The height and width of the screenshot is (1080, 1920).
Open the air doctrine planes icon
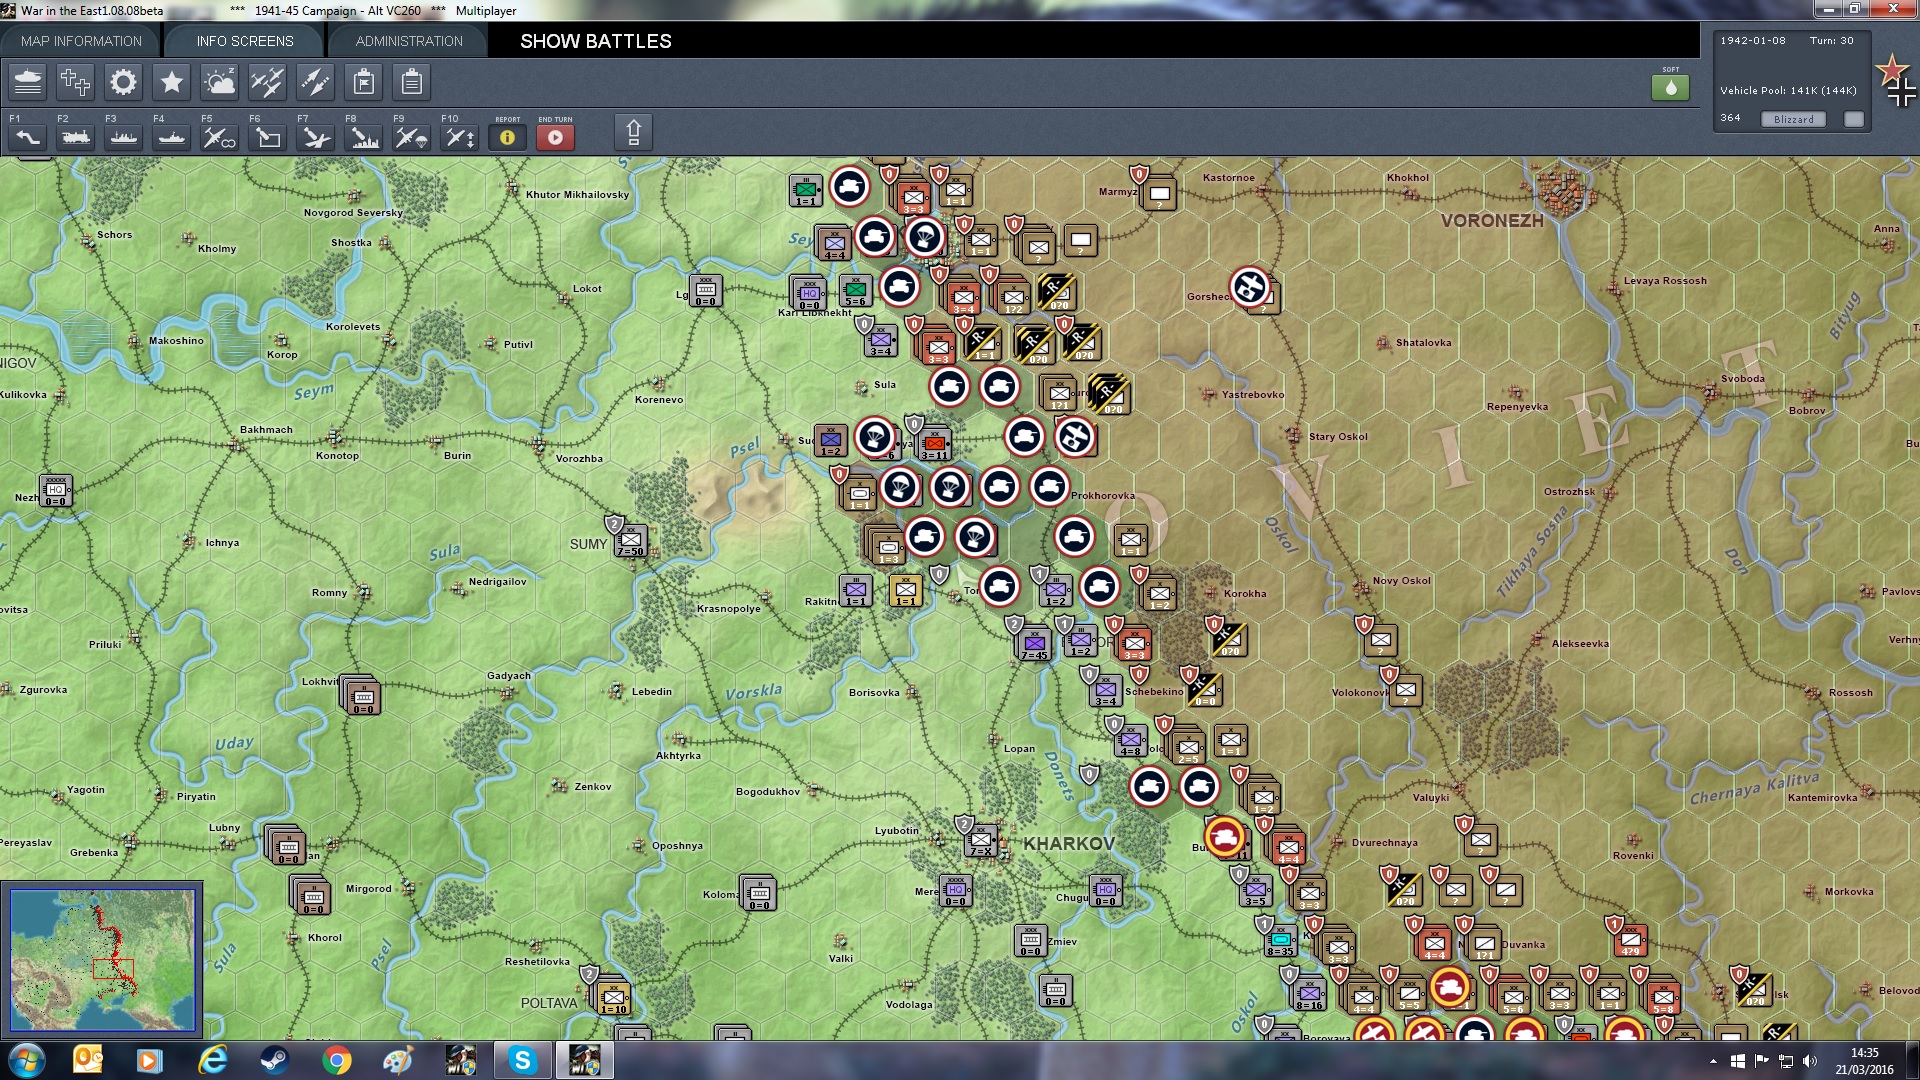tap(267, 82)
